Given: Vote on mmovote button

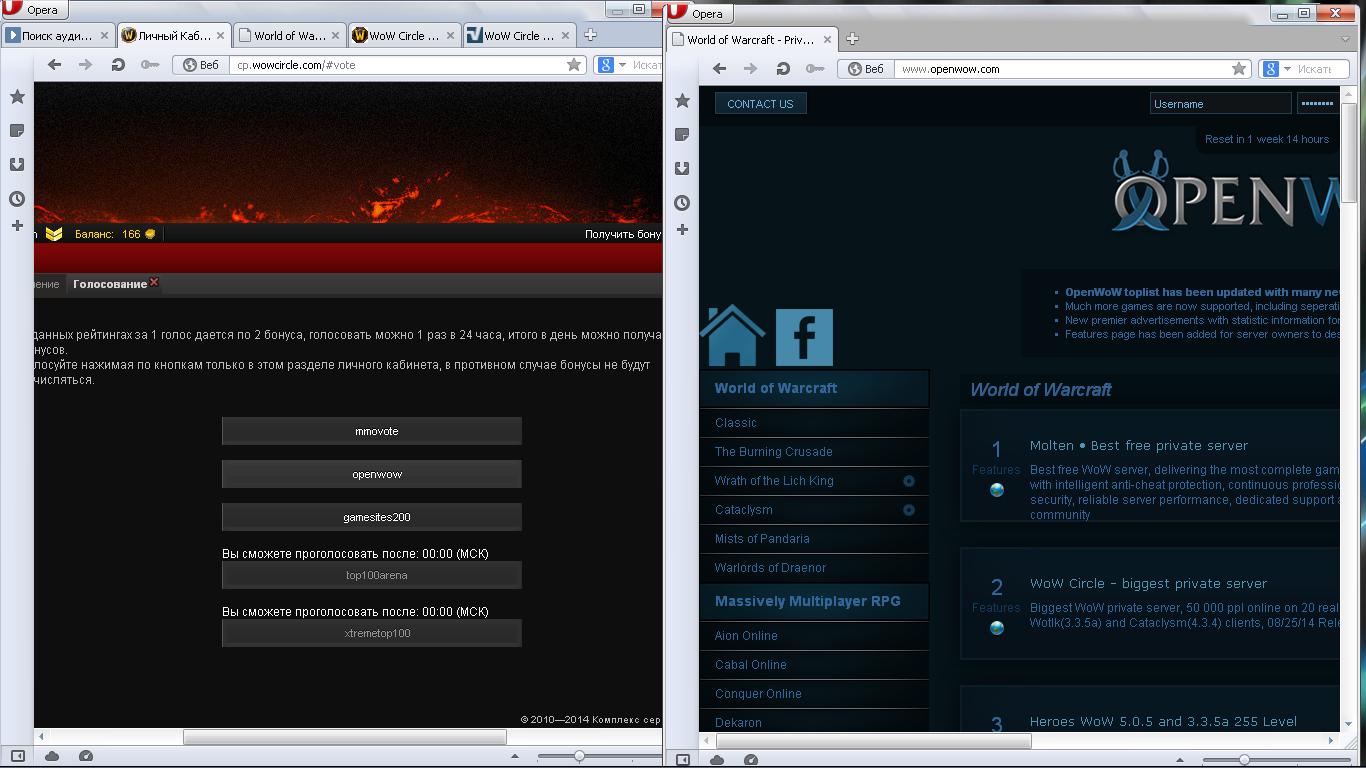Looking at the screenshot, I should click(372, 431).
